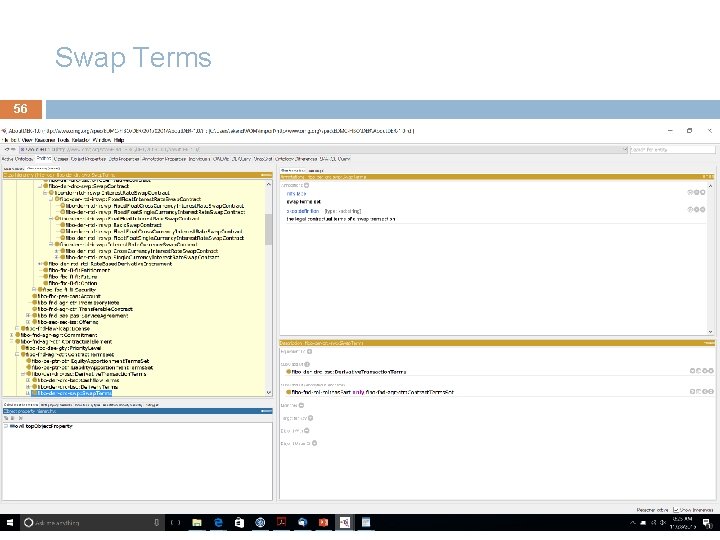The width and height of the screenshot is (720, 540).
Task: Open the Refactor menu
Action: pyautogui.click(x=80, y=140)
